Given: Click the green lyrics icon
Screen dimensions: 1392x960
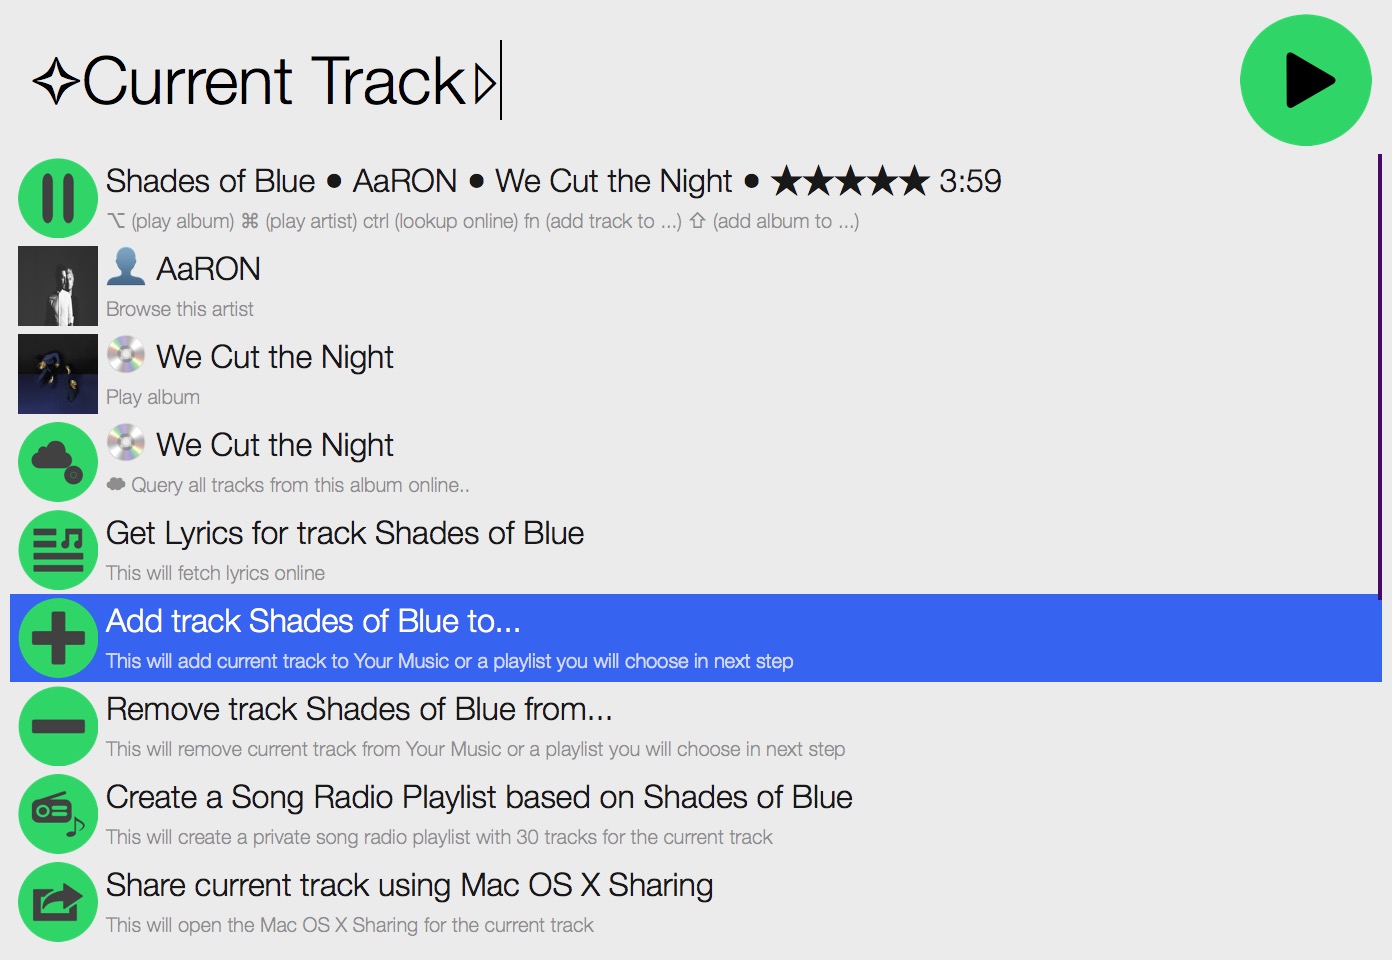Looking at the screenshot, I should click(x=58, y=550).
